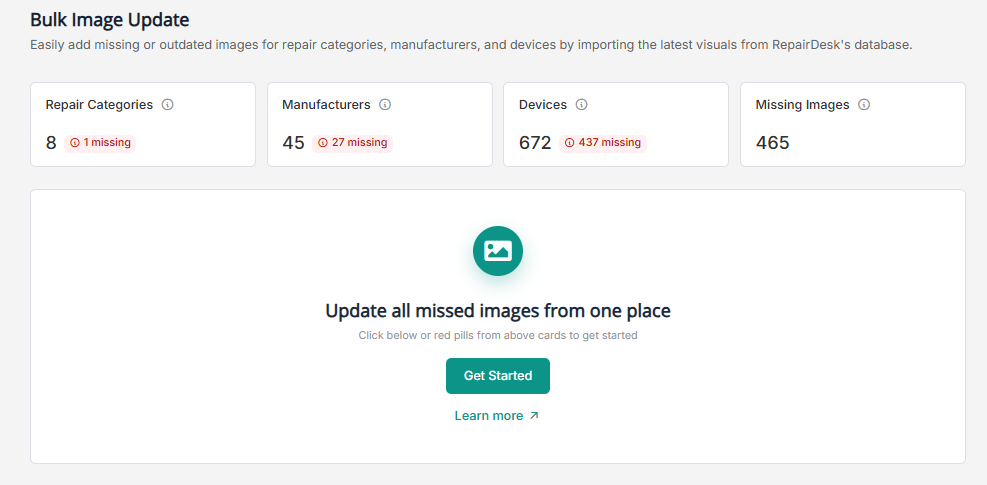Click the green circular image icon
Screen dimensions: 987x485
tap(498, 251)
